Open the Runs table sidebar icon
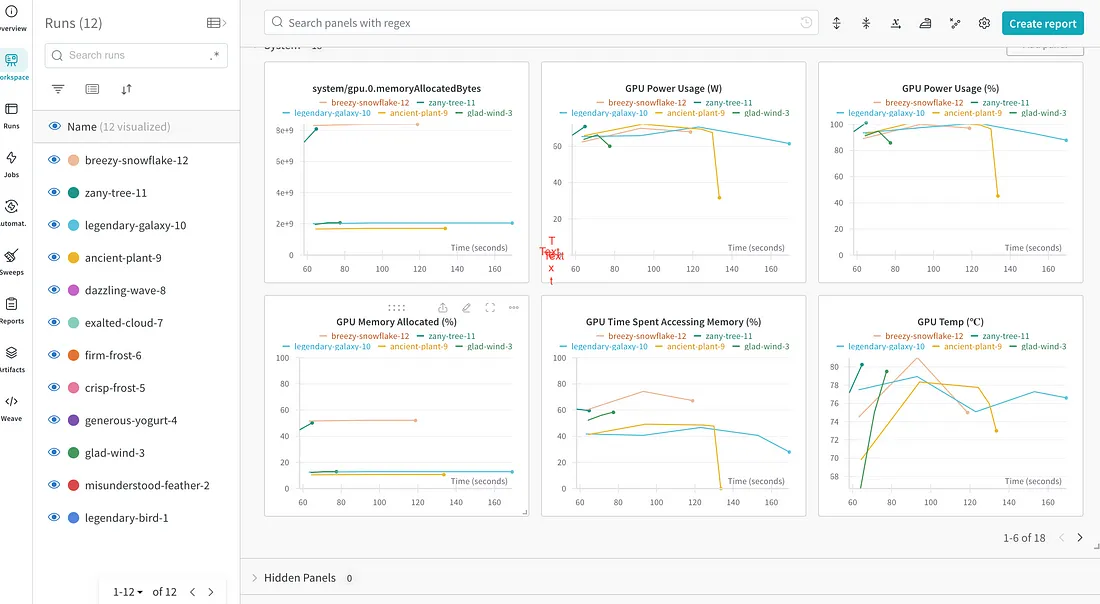This screenshot has height=604, width=1100. pos(11,116)
